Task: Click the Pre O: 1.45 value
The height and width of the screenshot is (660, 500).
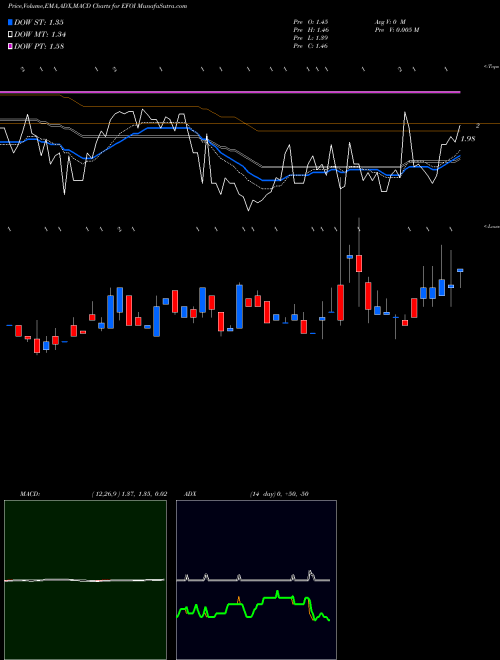Action: pos(311,21)
